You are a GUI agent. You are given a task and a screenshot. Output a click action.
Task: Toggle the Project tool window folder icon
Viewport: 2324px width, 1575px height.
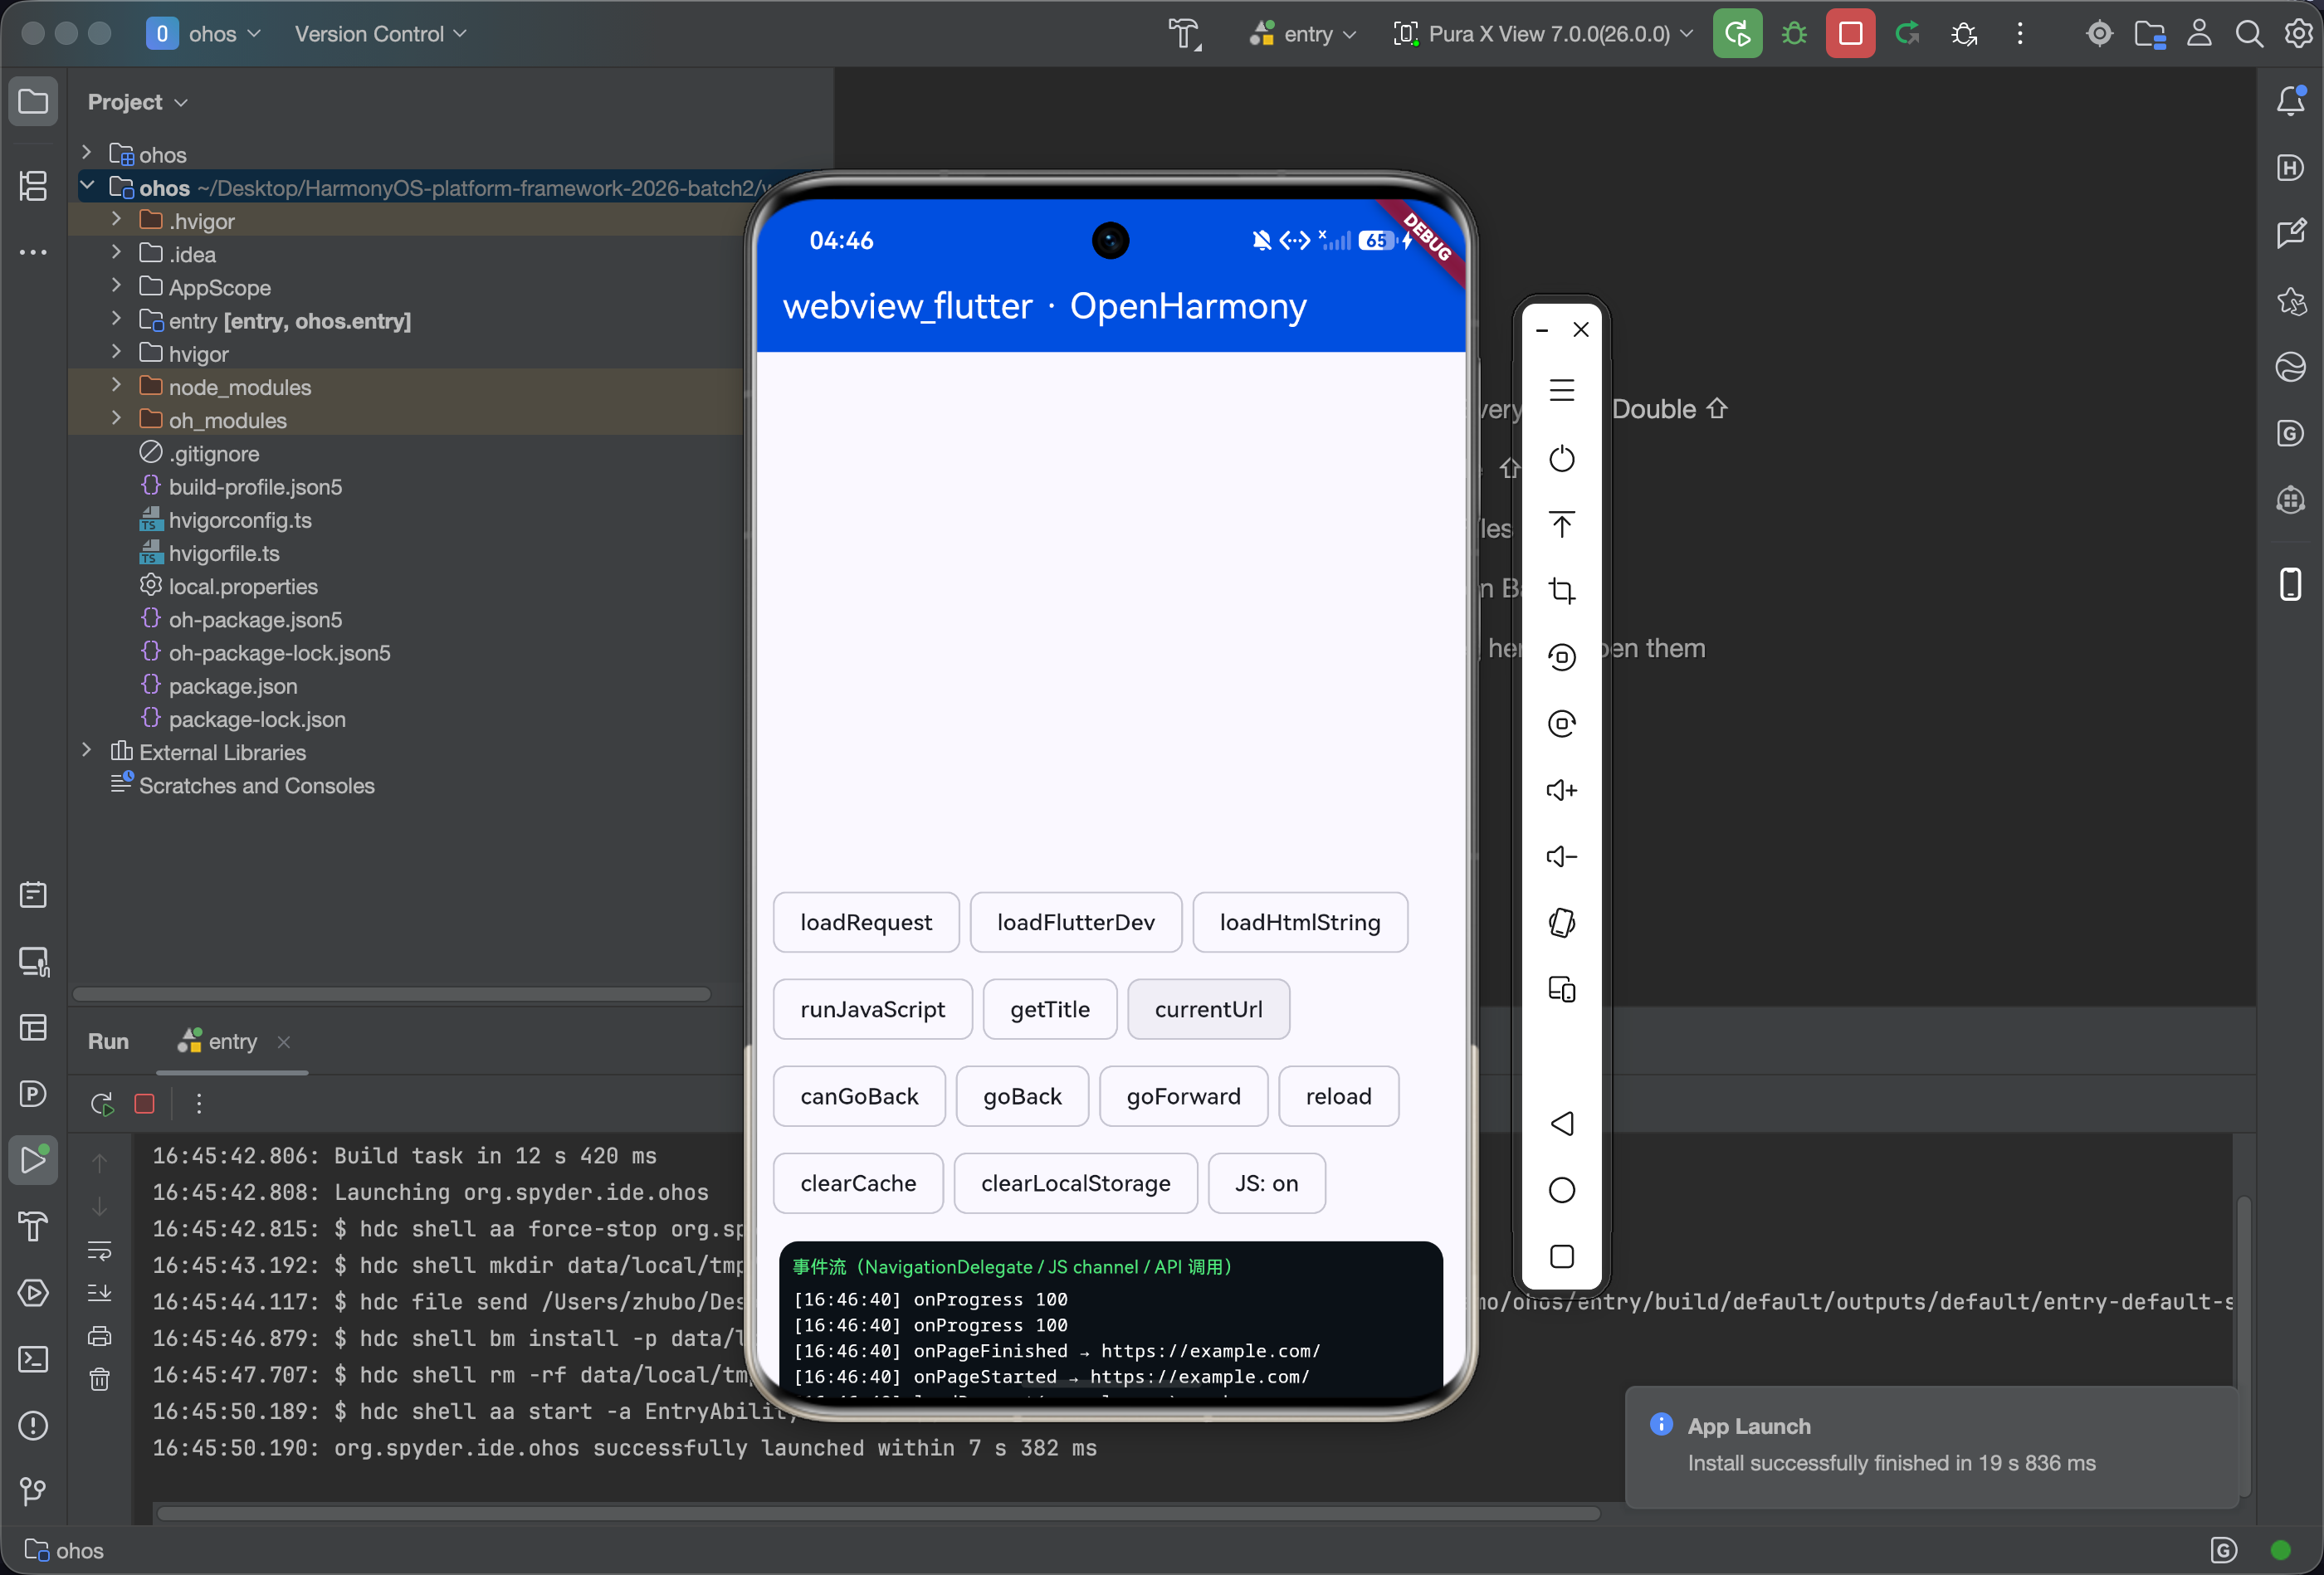(33, 101)
